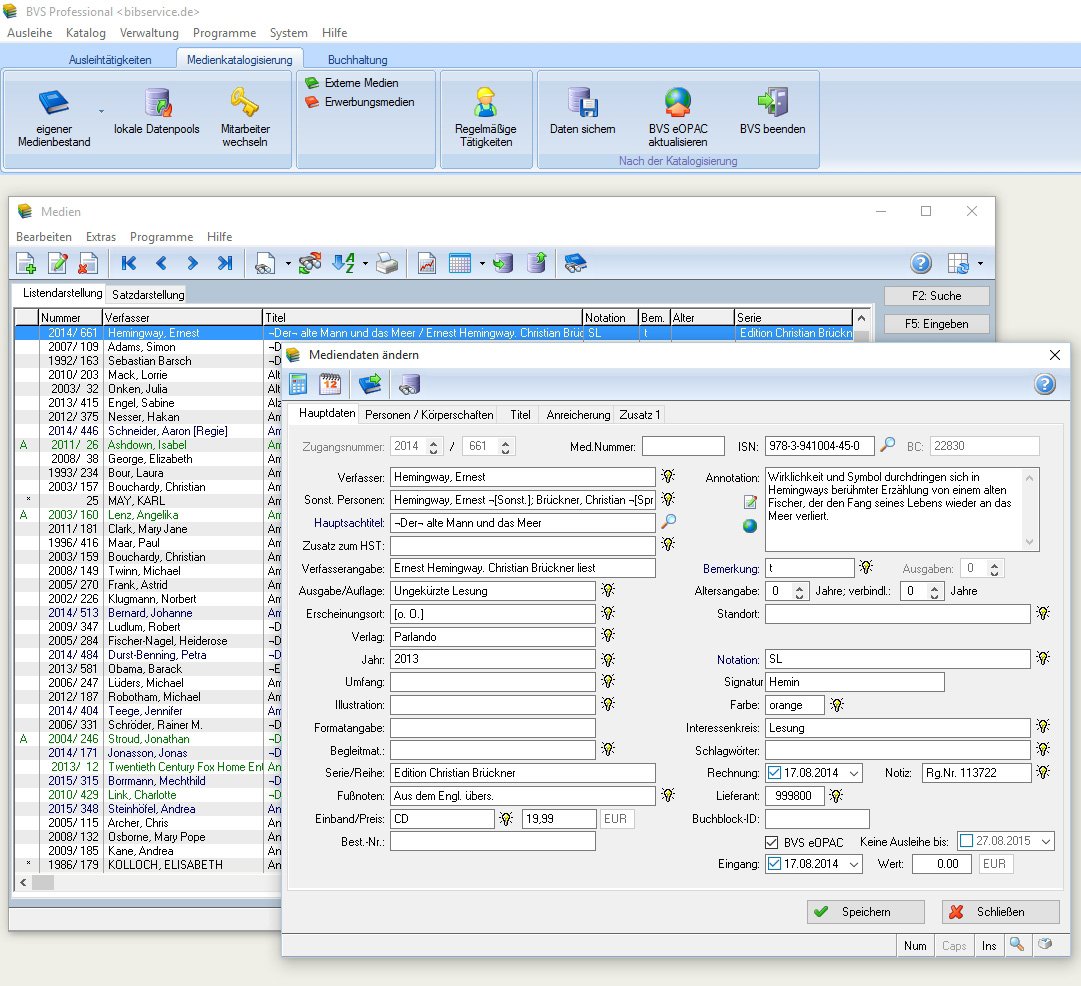The height and width of the screenshot is (986, 1081).
Task: Click into the Hauptsachtitel input field
Action: point(521,522)
